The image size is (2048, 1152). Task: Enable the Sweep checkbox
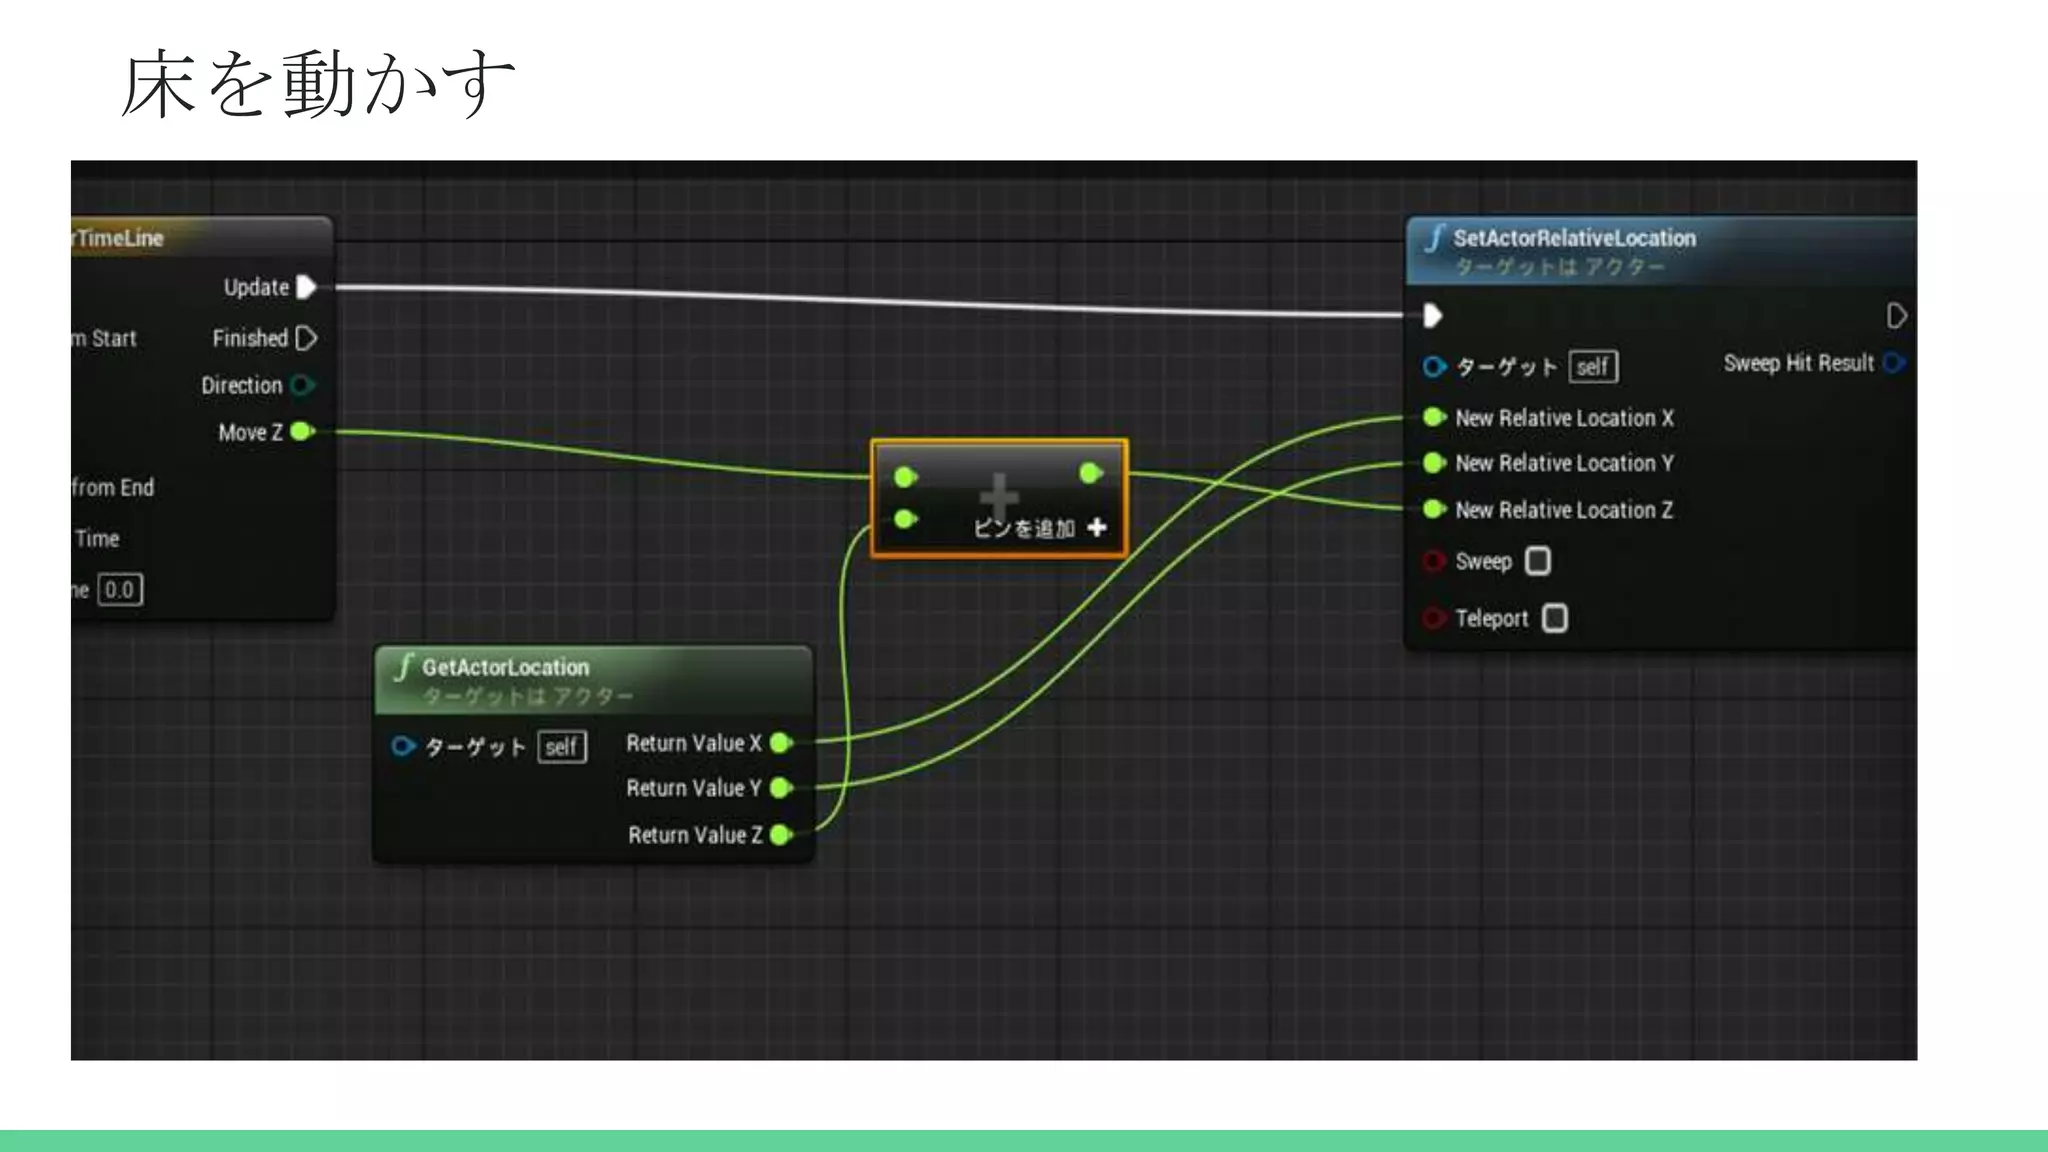pos(1538,561)
